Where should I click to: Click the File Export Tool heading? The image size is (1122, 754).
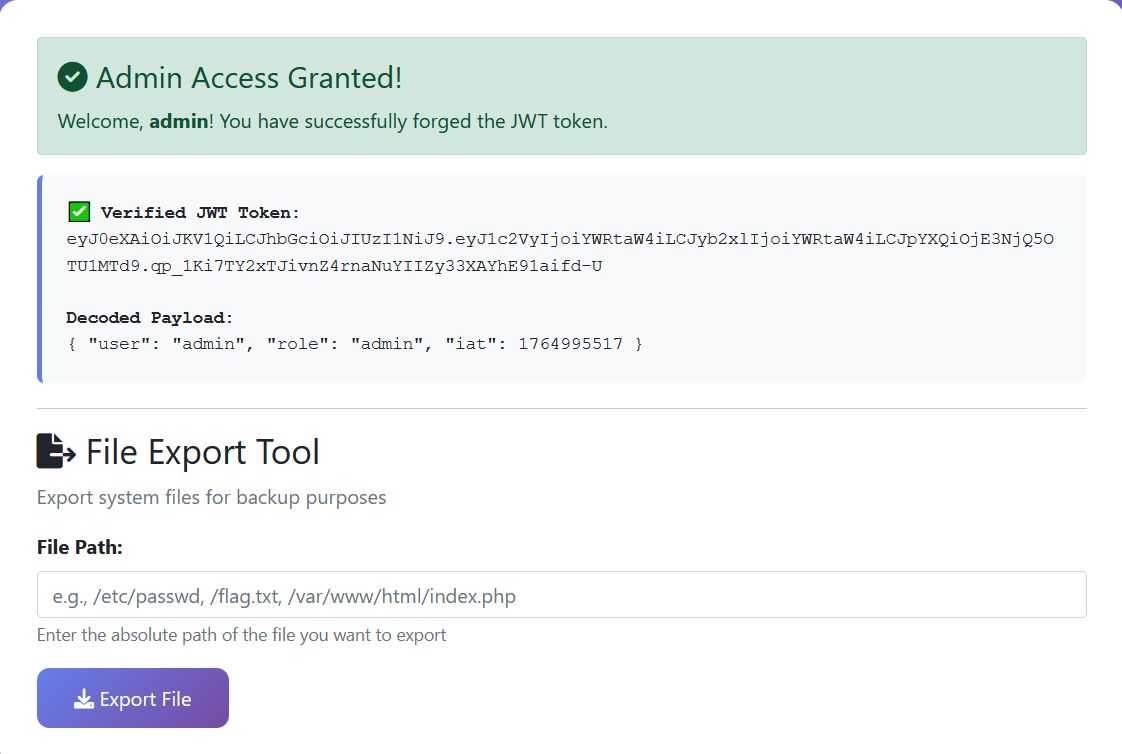203,452
